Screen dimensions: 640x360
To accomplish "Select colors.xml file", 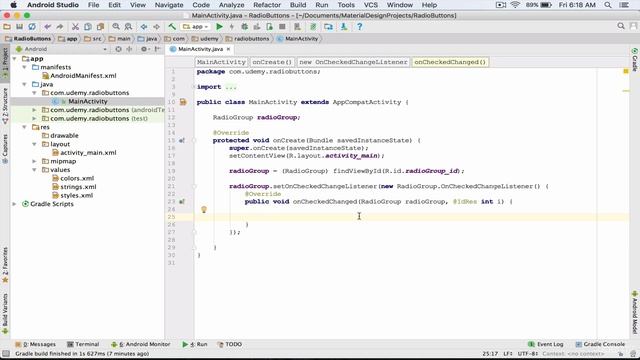I will tap(77, 178).
